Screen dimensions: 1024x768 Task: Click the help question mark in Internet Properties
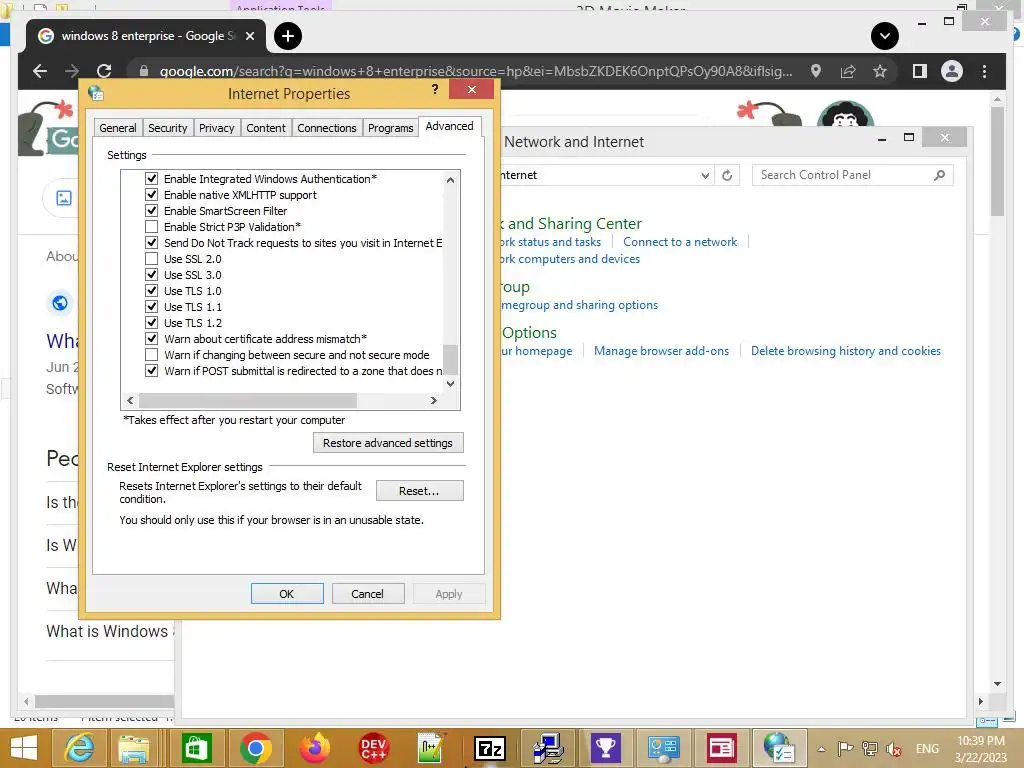435,89
